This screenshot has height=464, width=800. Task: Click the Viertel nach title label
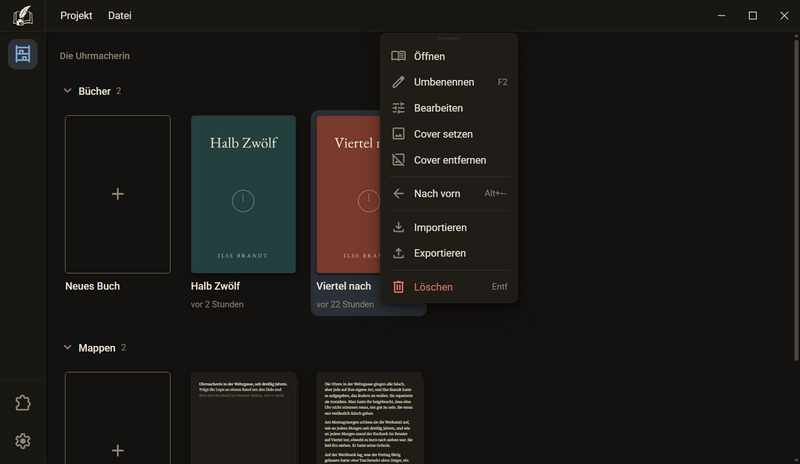(343, 286)
